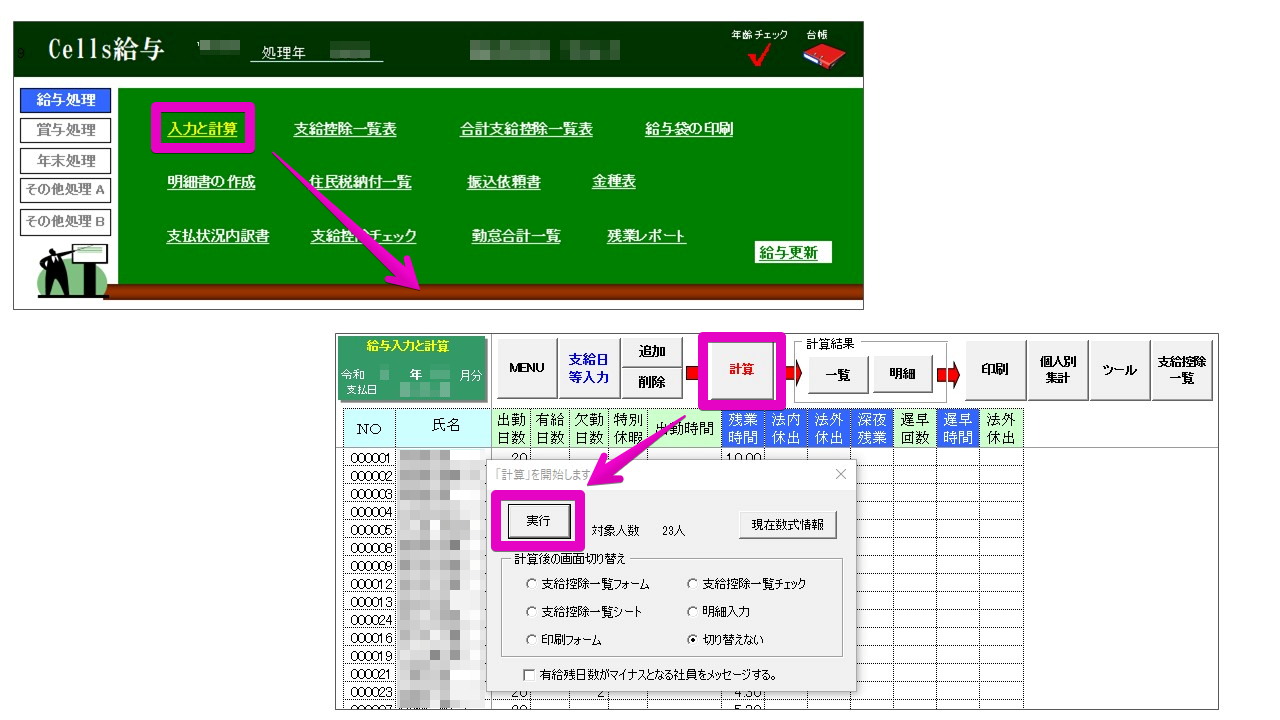Open the 入力と計算 link
Image resolution: width=1280 pixels, height=720 pixels.
203,129
